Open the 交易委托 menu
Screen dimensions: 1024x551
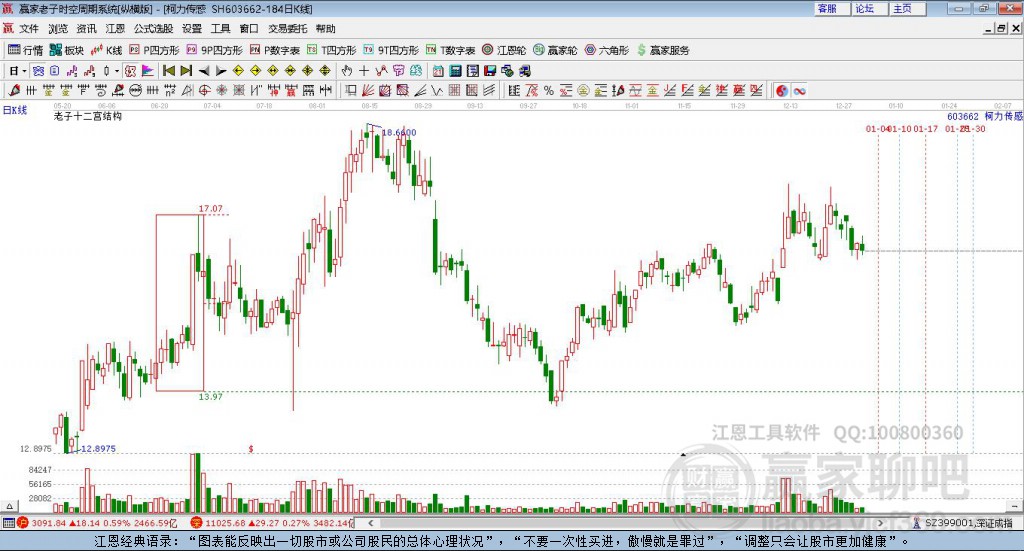(x=287, y=29)
